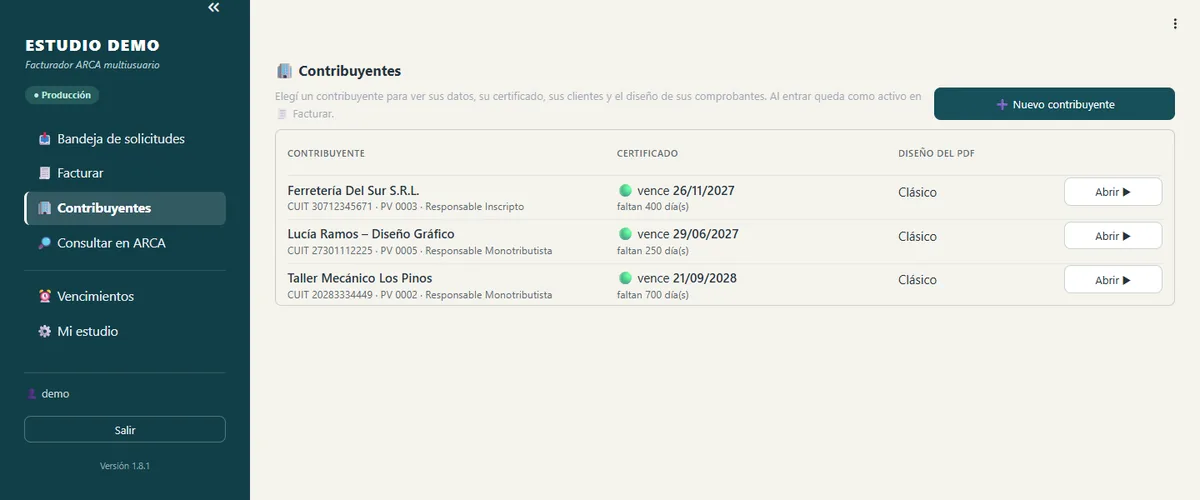Click the Producción environment badge
Image resolution: width=1200 pixels, height=500 pixels.
pyautogui.click(x=62, y=95)
